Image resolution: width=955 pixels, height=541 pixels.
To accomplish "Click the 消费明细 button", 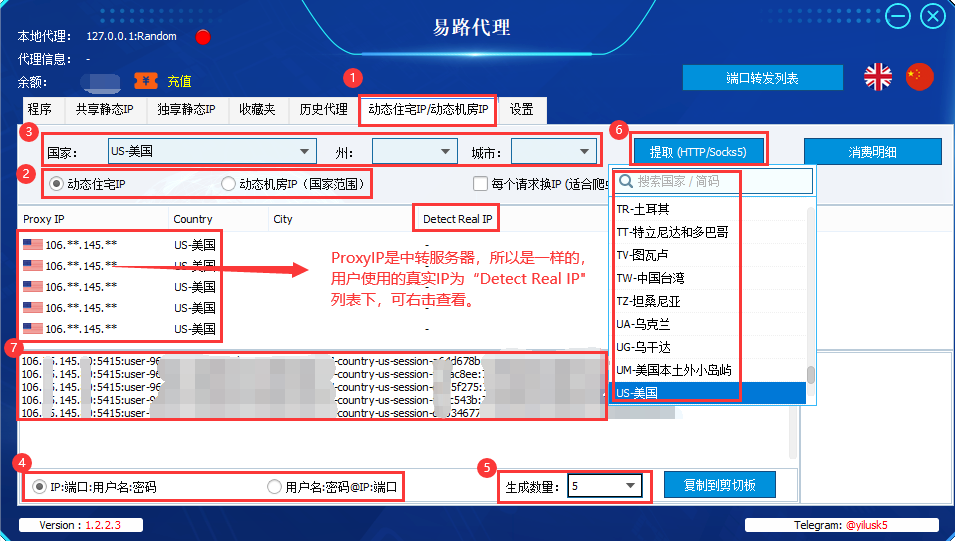I will (x=872, y=152).
